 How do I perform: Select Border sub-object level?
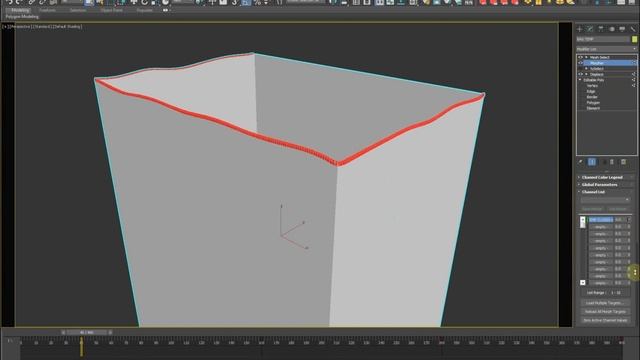click(592, 97)
